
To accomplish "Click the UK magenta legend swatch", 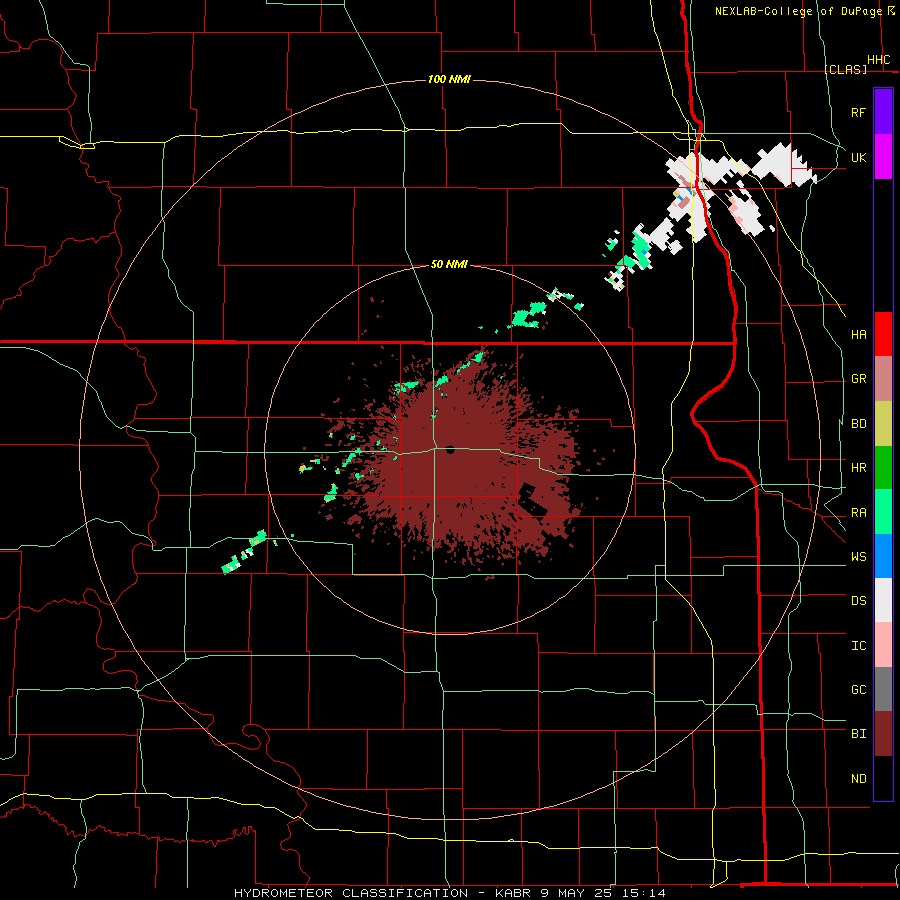I will point(883,157).
